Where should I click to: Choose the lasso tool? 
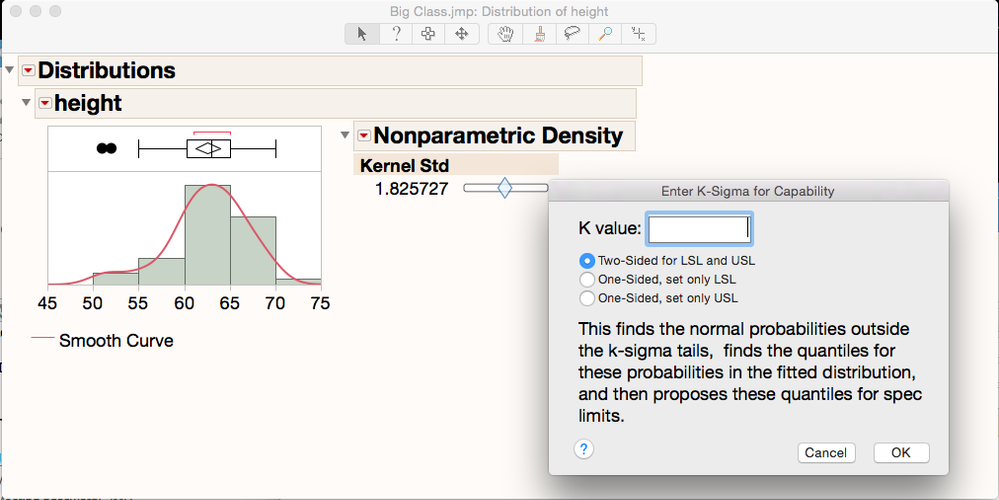pos(572,34)
